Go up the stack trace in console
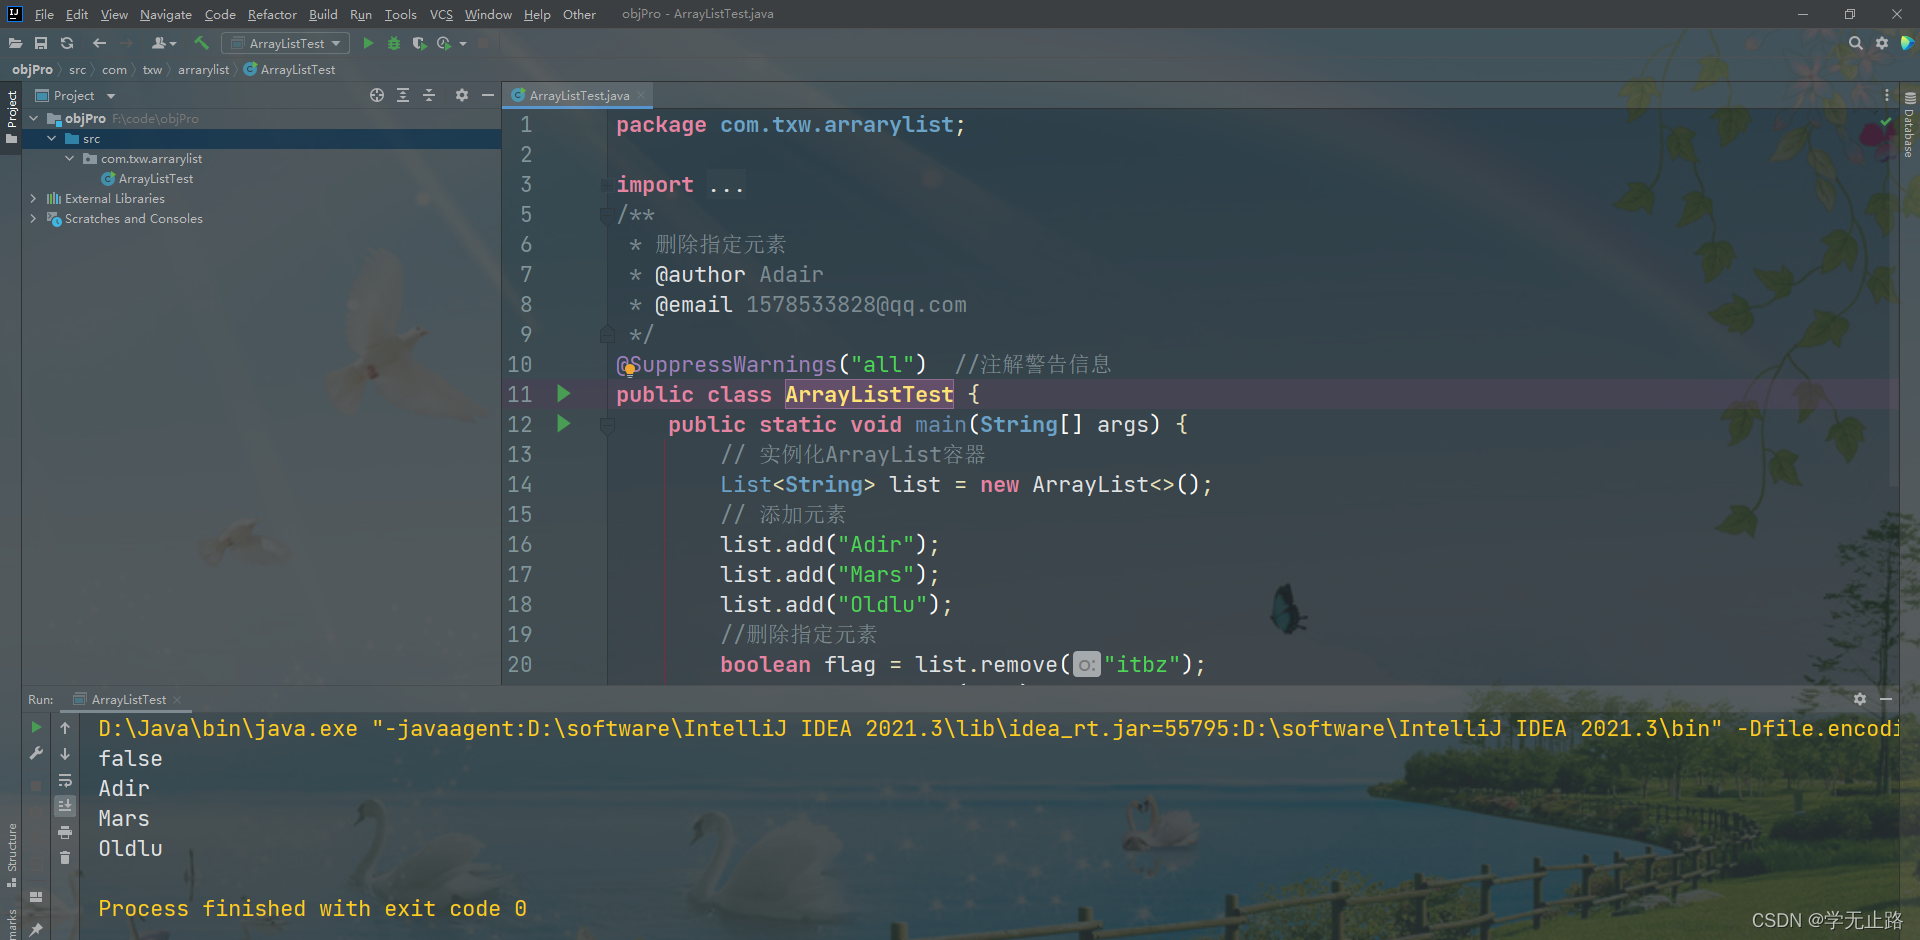 tap(65, 728)
